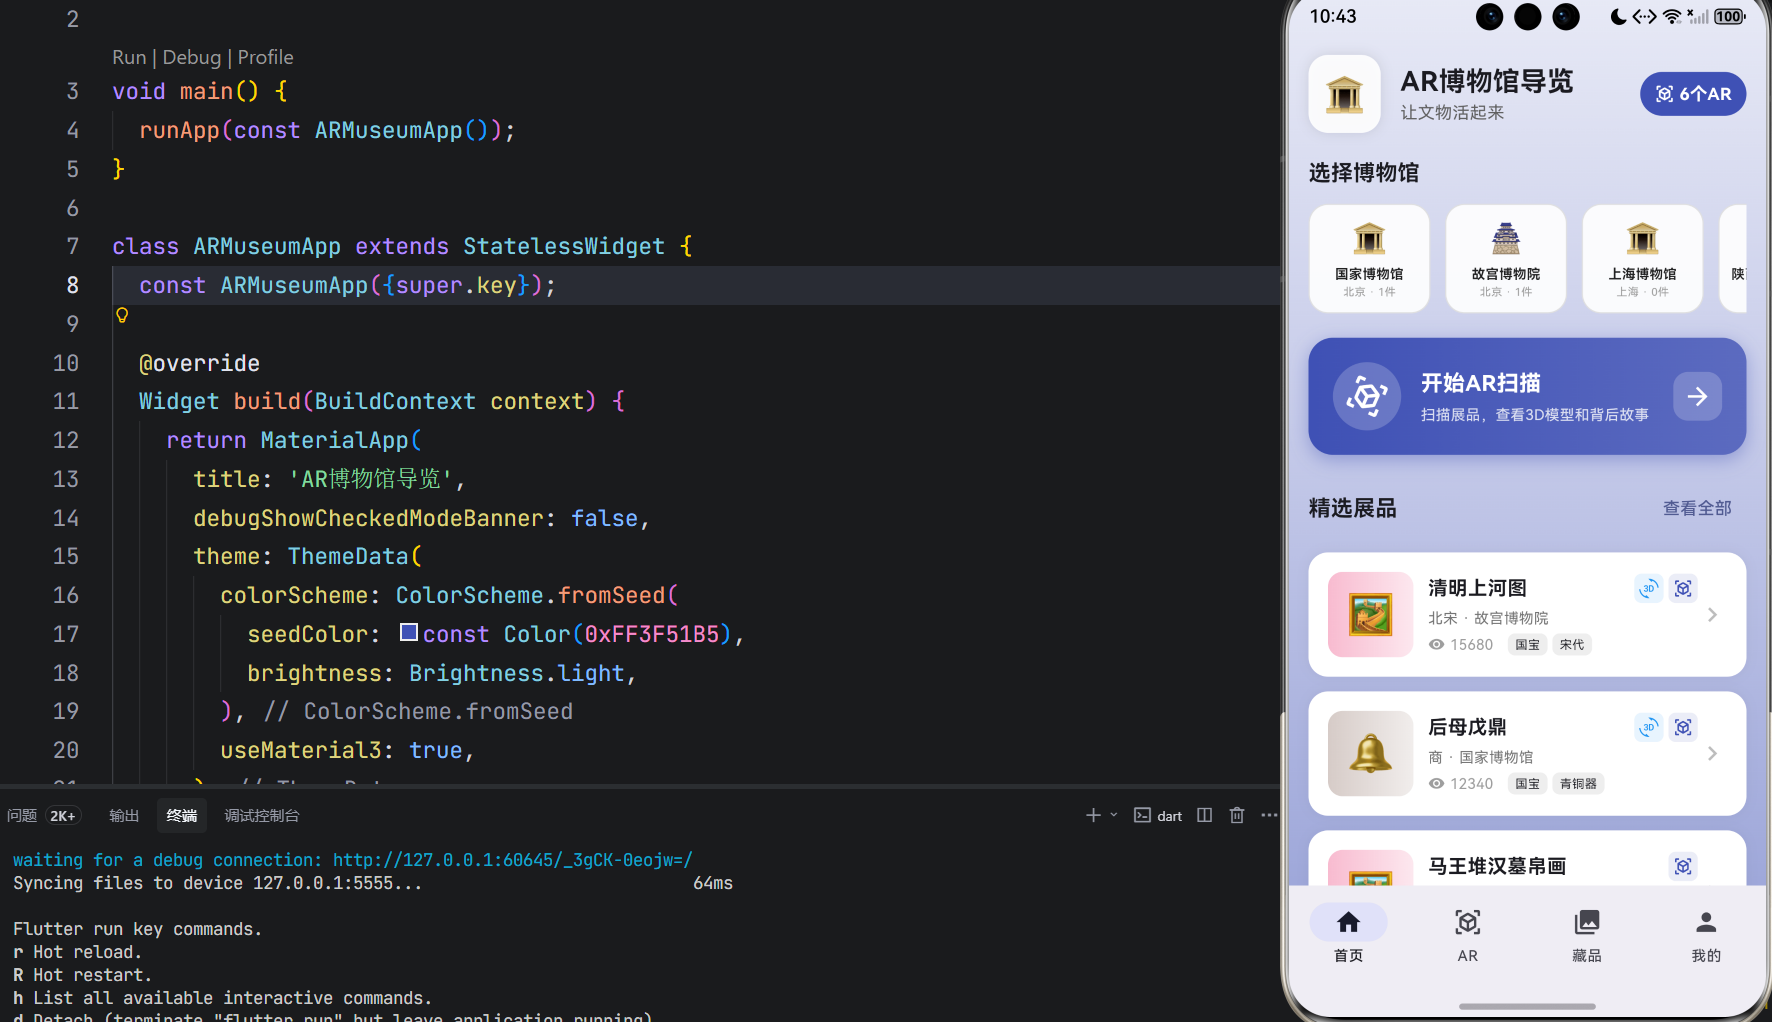Click the phone home gesture bar
The height and width of the screenshot is (1022, 1772).
(x=1527, y=1006)
